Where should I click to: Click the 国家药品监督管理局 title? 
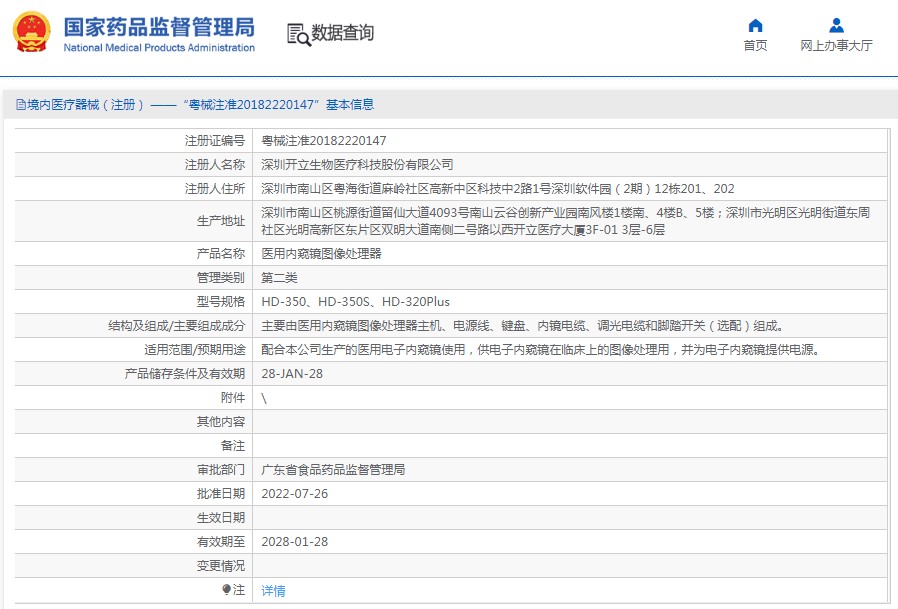click(159, 27)
